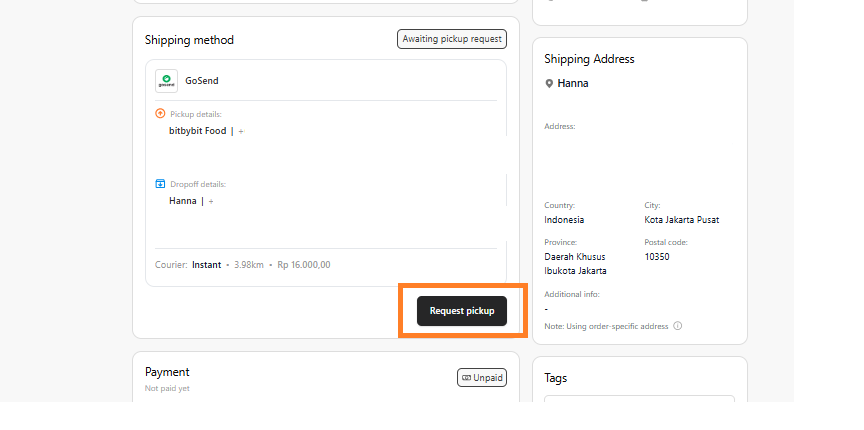Expand bitbybit Food pickup details
864x430 pixels.
[x=241, y=131]
